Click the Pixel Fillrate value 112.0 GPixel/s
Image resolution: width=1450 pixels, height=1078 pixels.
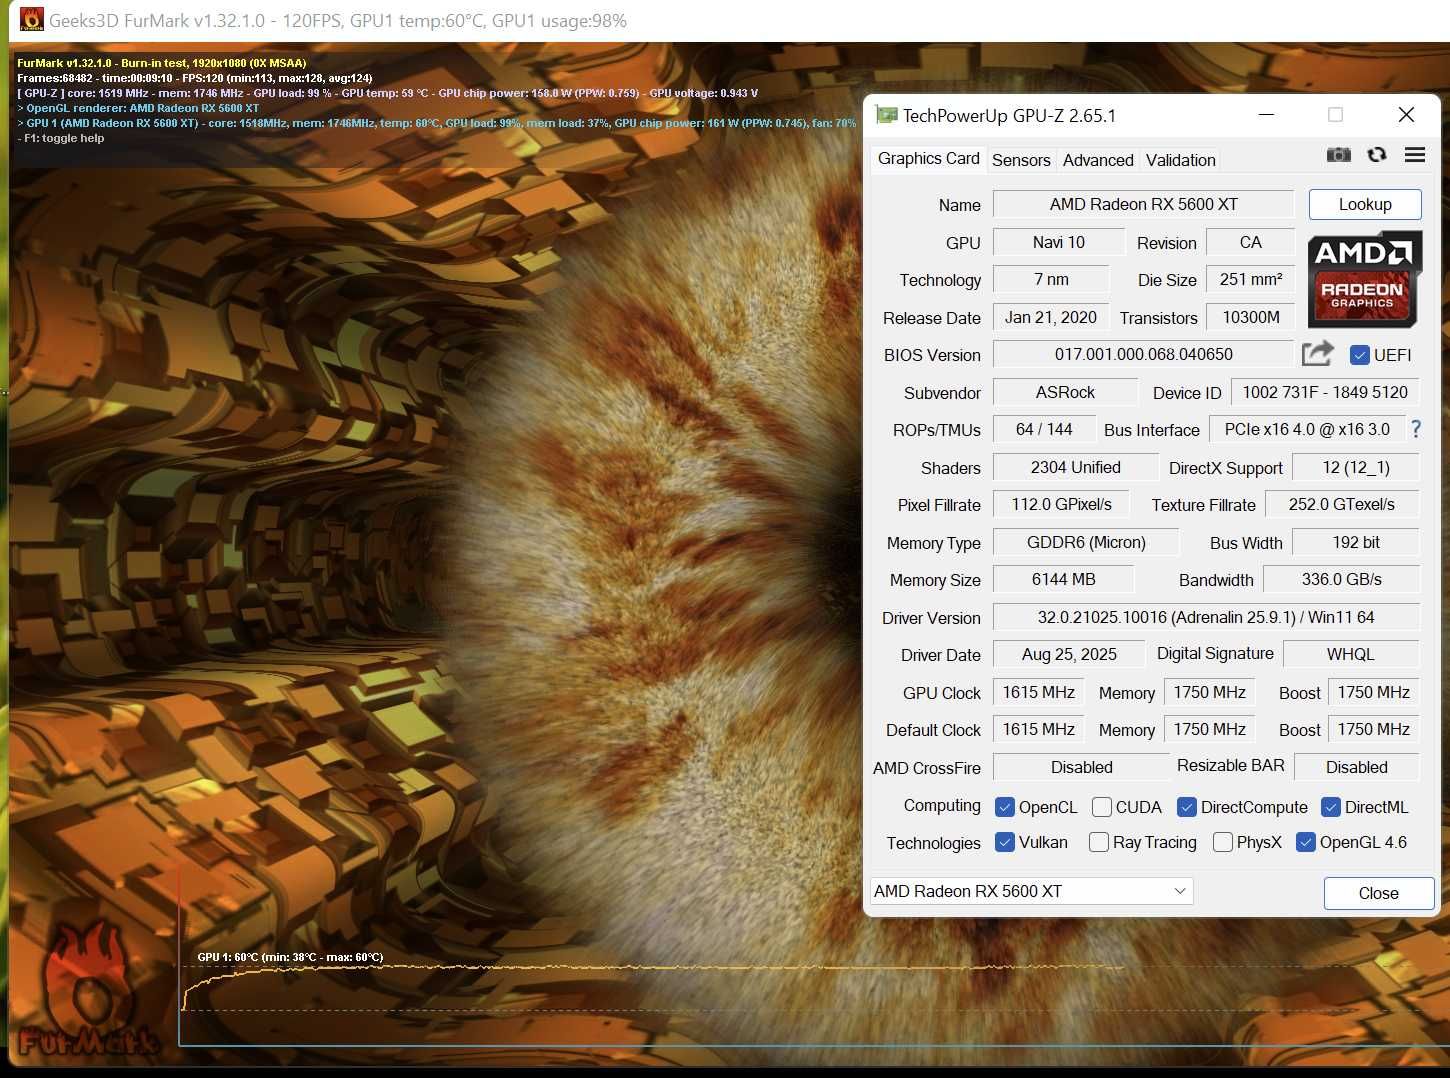(x=1061, y=504)
